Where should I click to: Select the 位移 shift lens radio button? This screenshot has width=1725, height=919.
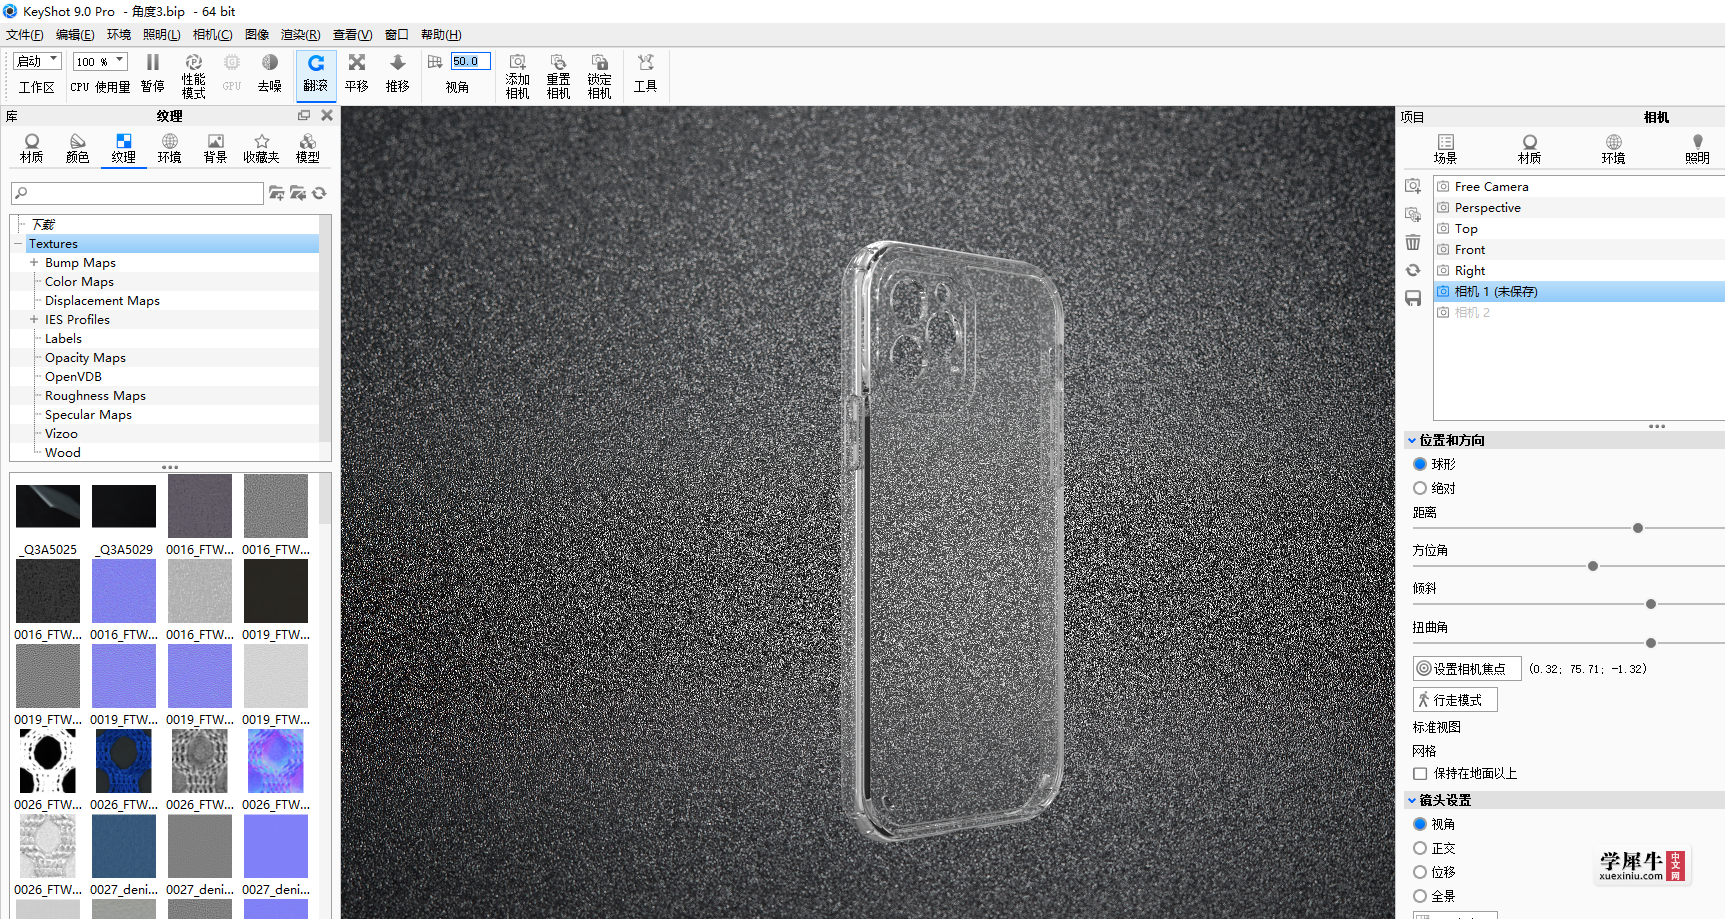1420,872
